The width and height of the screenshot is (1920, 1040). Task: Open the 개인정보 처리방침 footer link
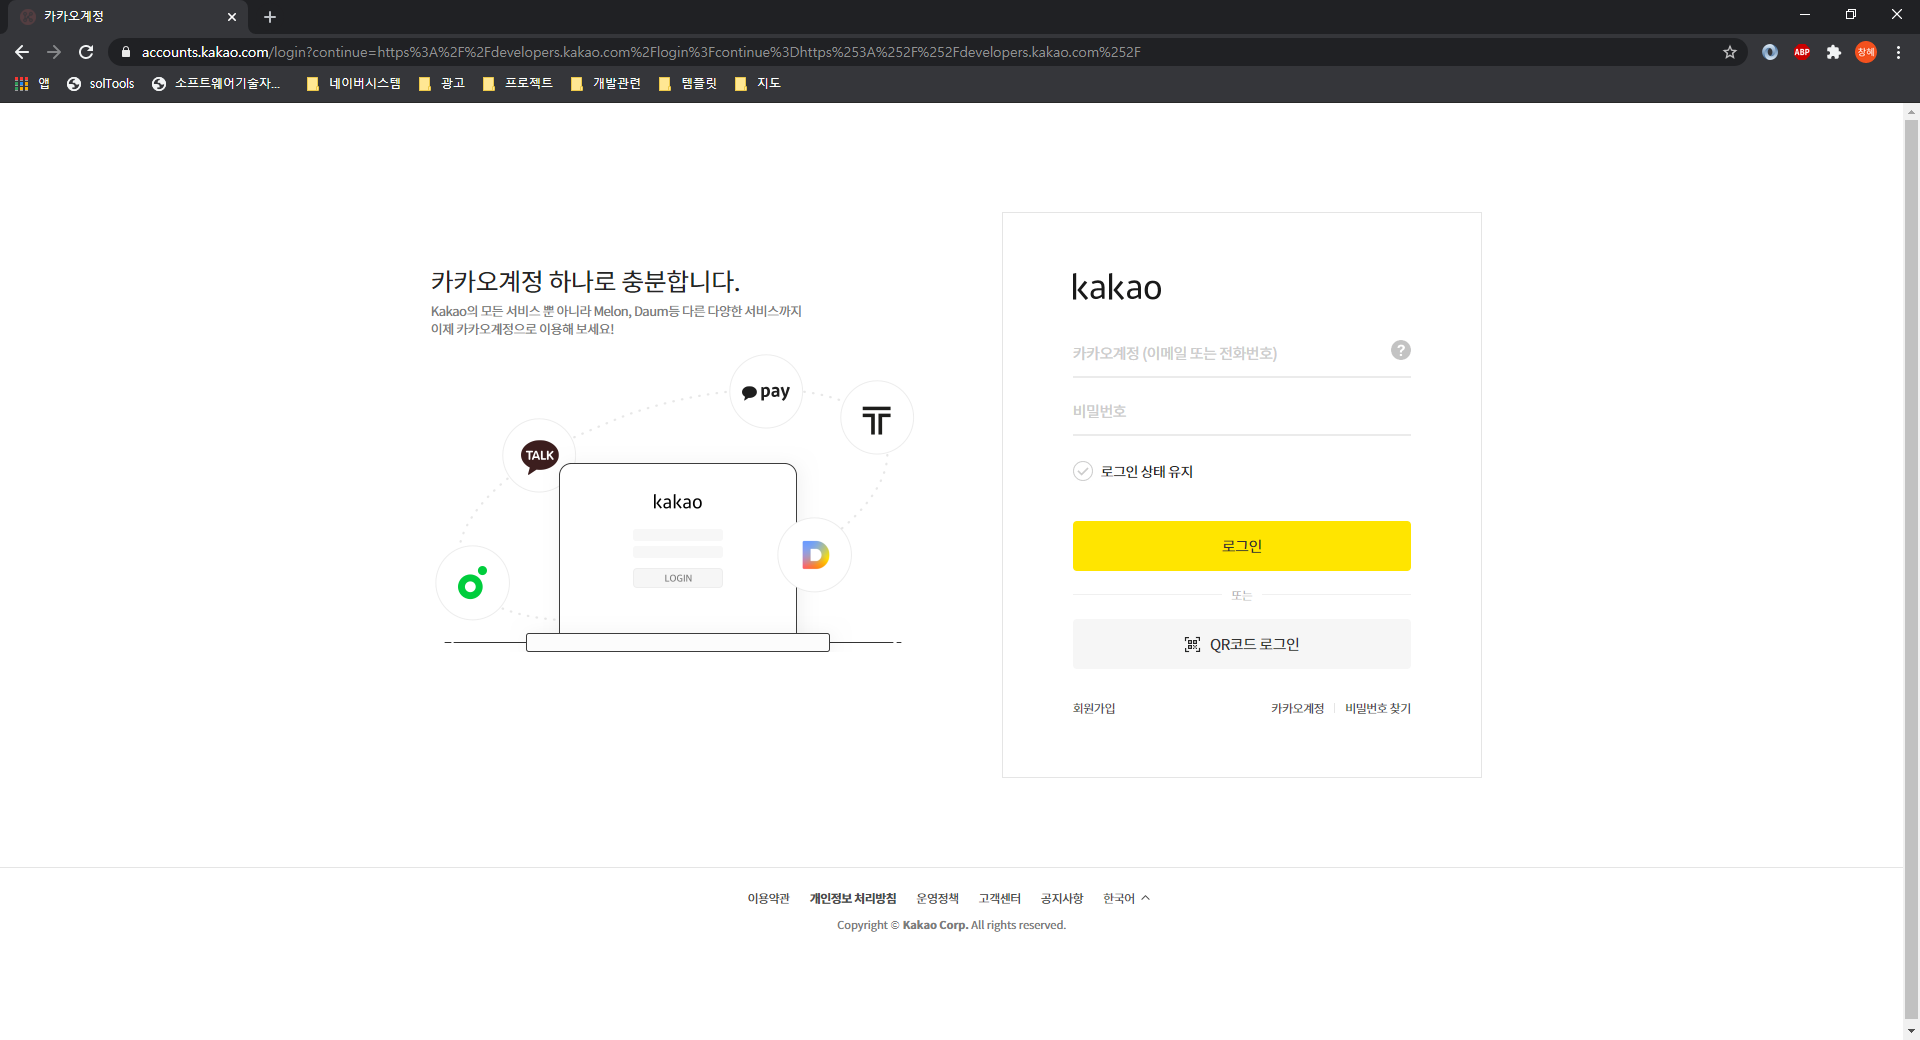853,898
